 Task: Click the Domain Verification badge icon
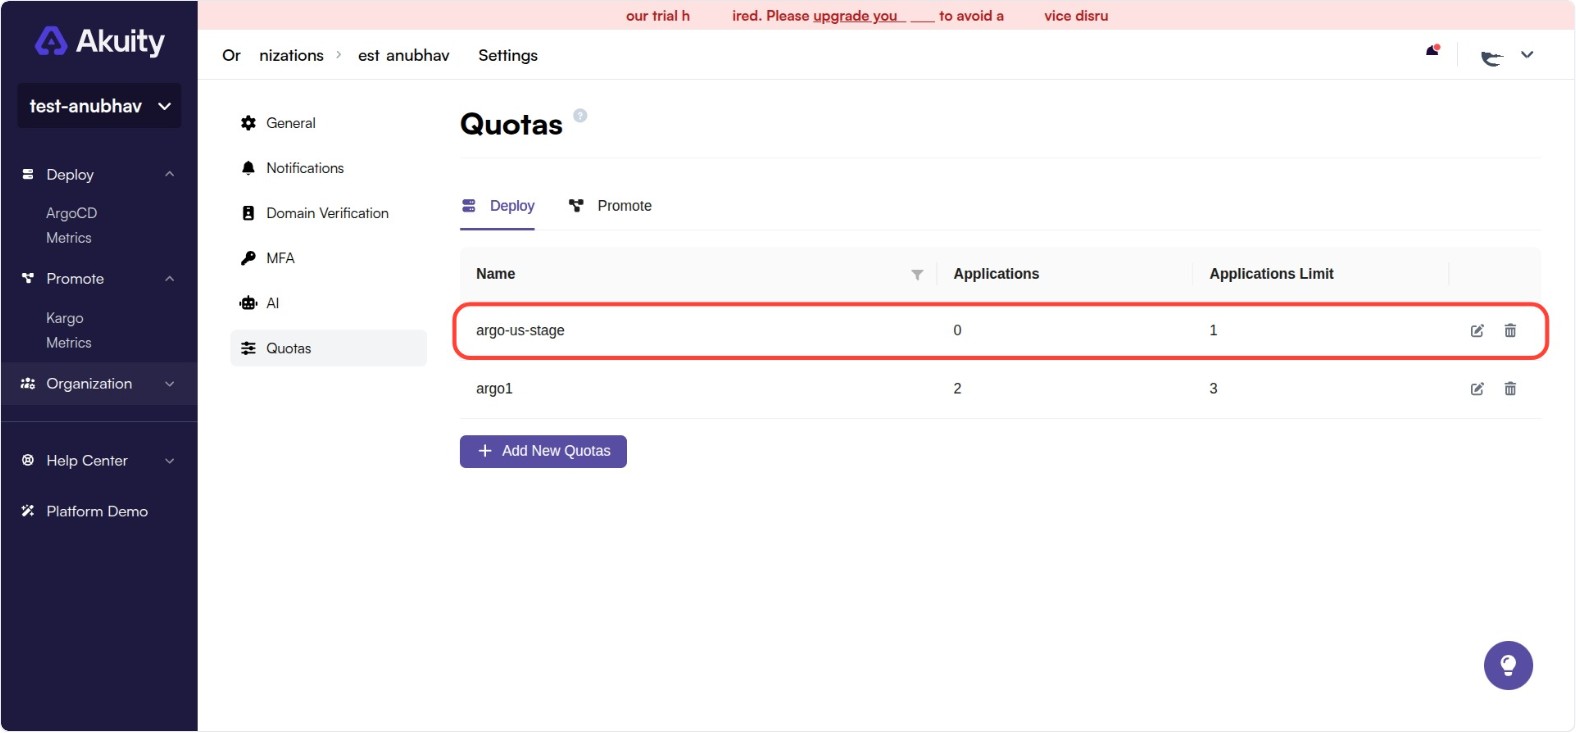pos(249,213)
